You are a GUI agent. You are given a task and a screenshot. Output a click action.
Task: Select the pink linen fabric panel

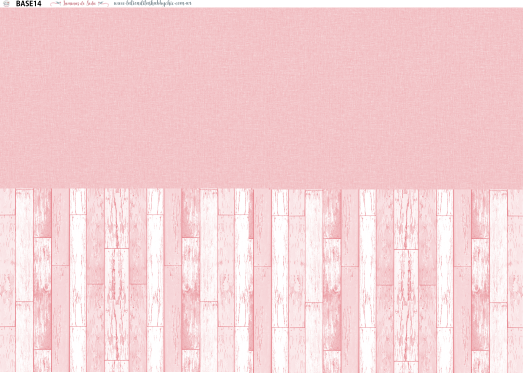tap(262, 98)
